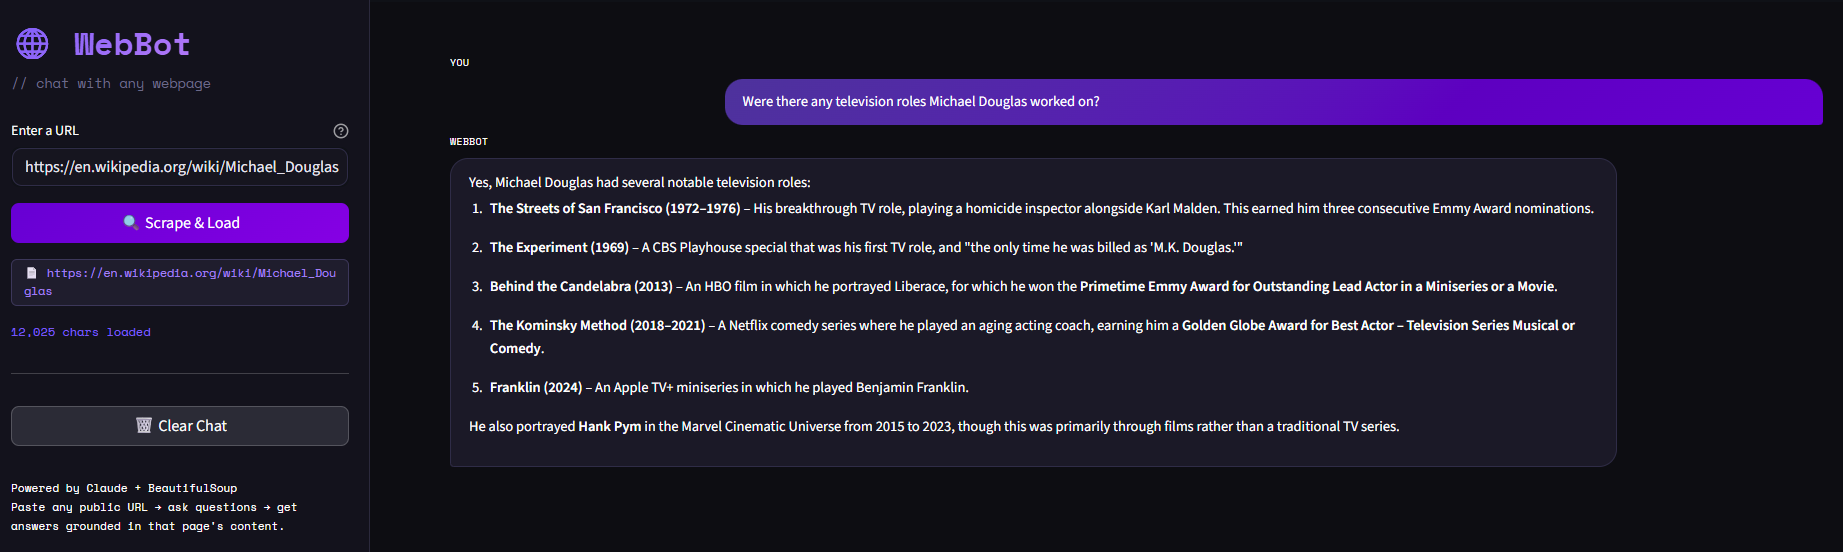Focus the Enter a URL input field
The height and width of the screenshot is (552, 1843).
point(180,167)
